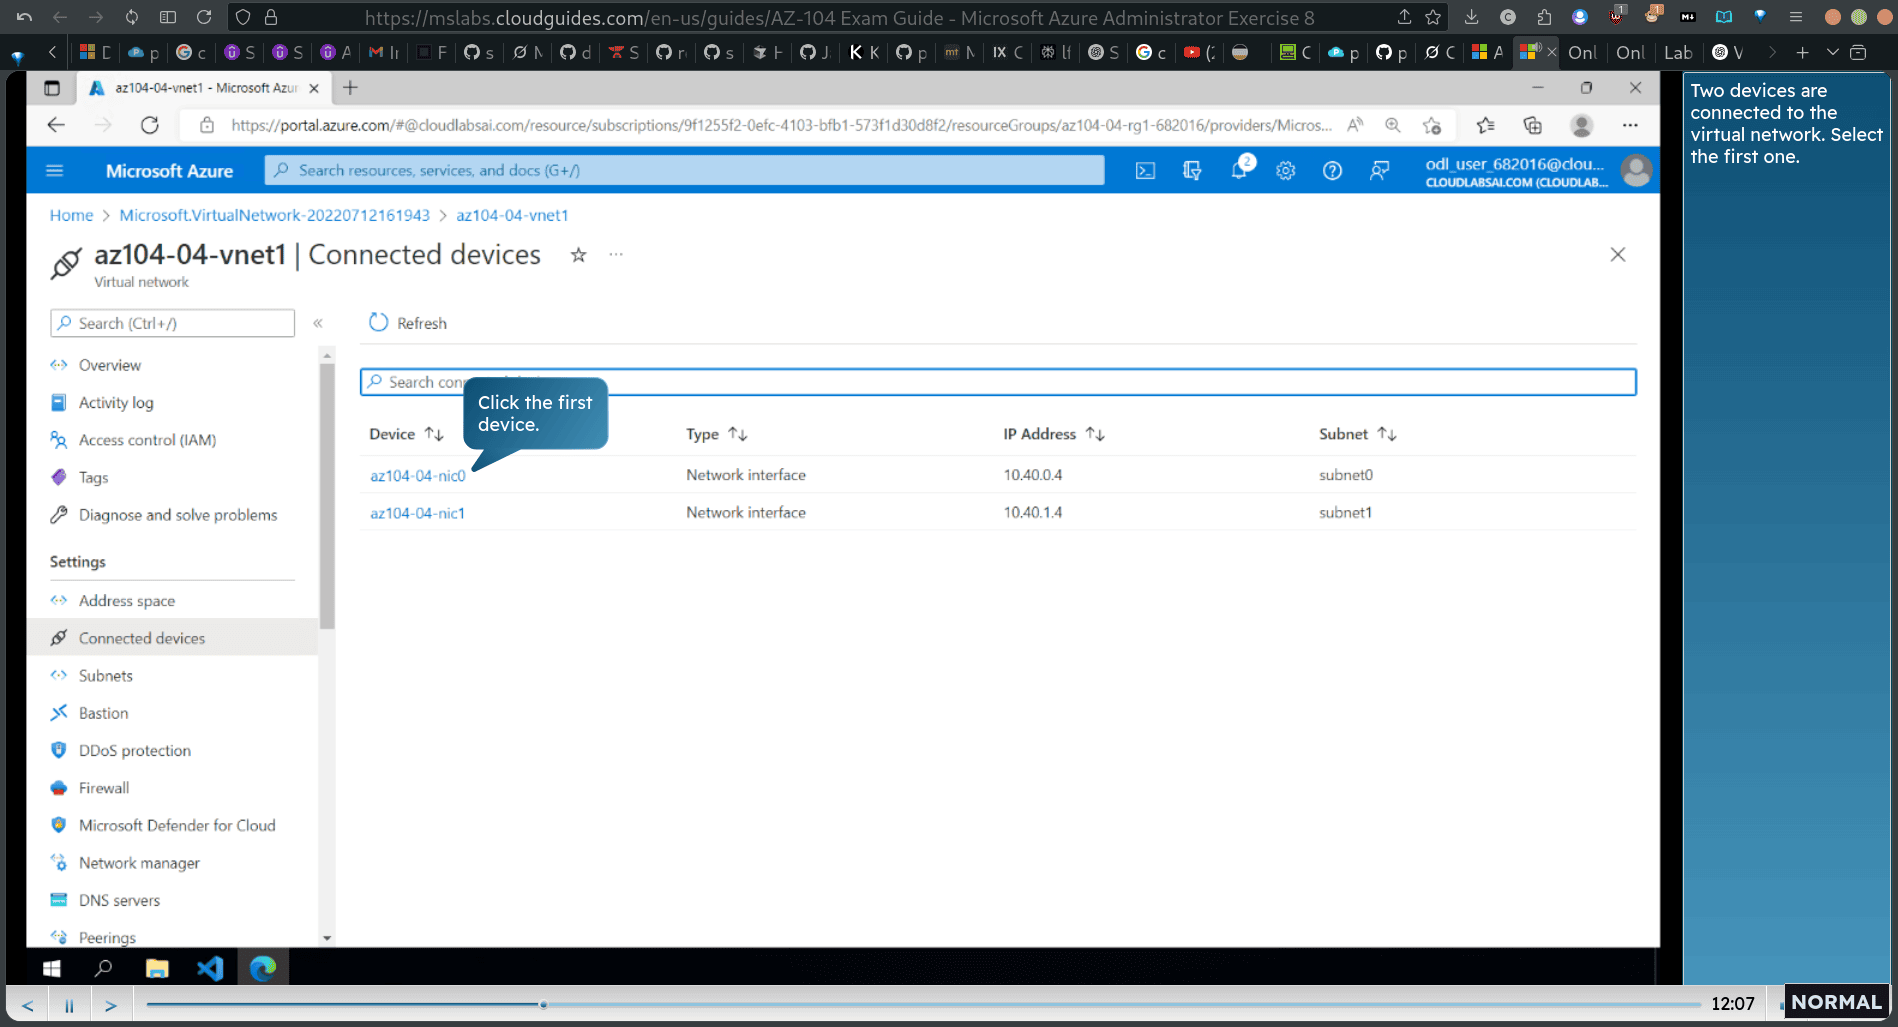Open Azure portal hamburger menu
The width and height of the screenshot is (1898, 1027).
pyautogui.click(x=55, y=171)
